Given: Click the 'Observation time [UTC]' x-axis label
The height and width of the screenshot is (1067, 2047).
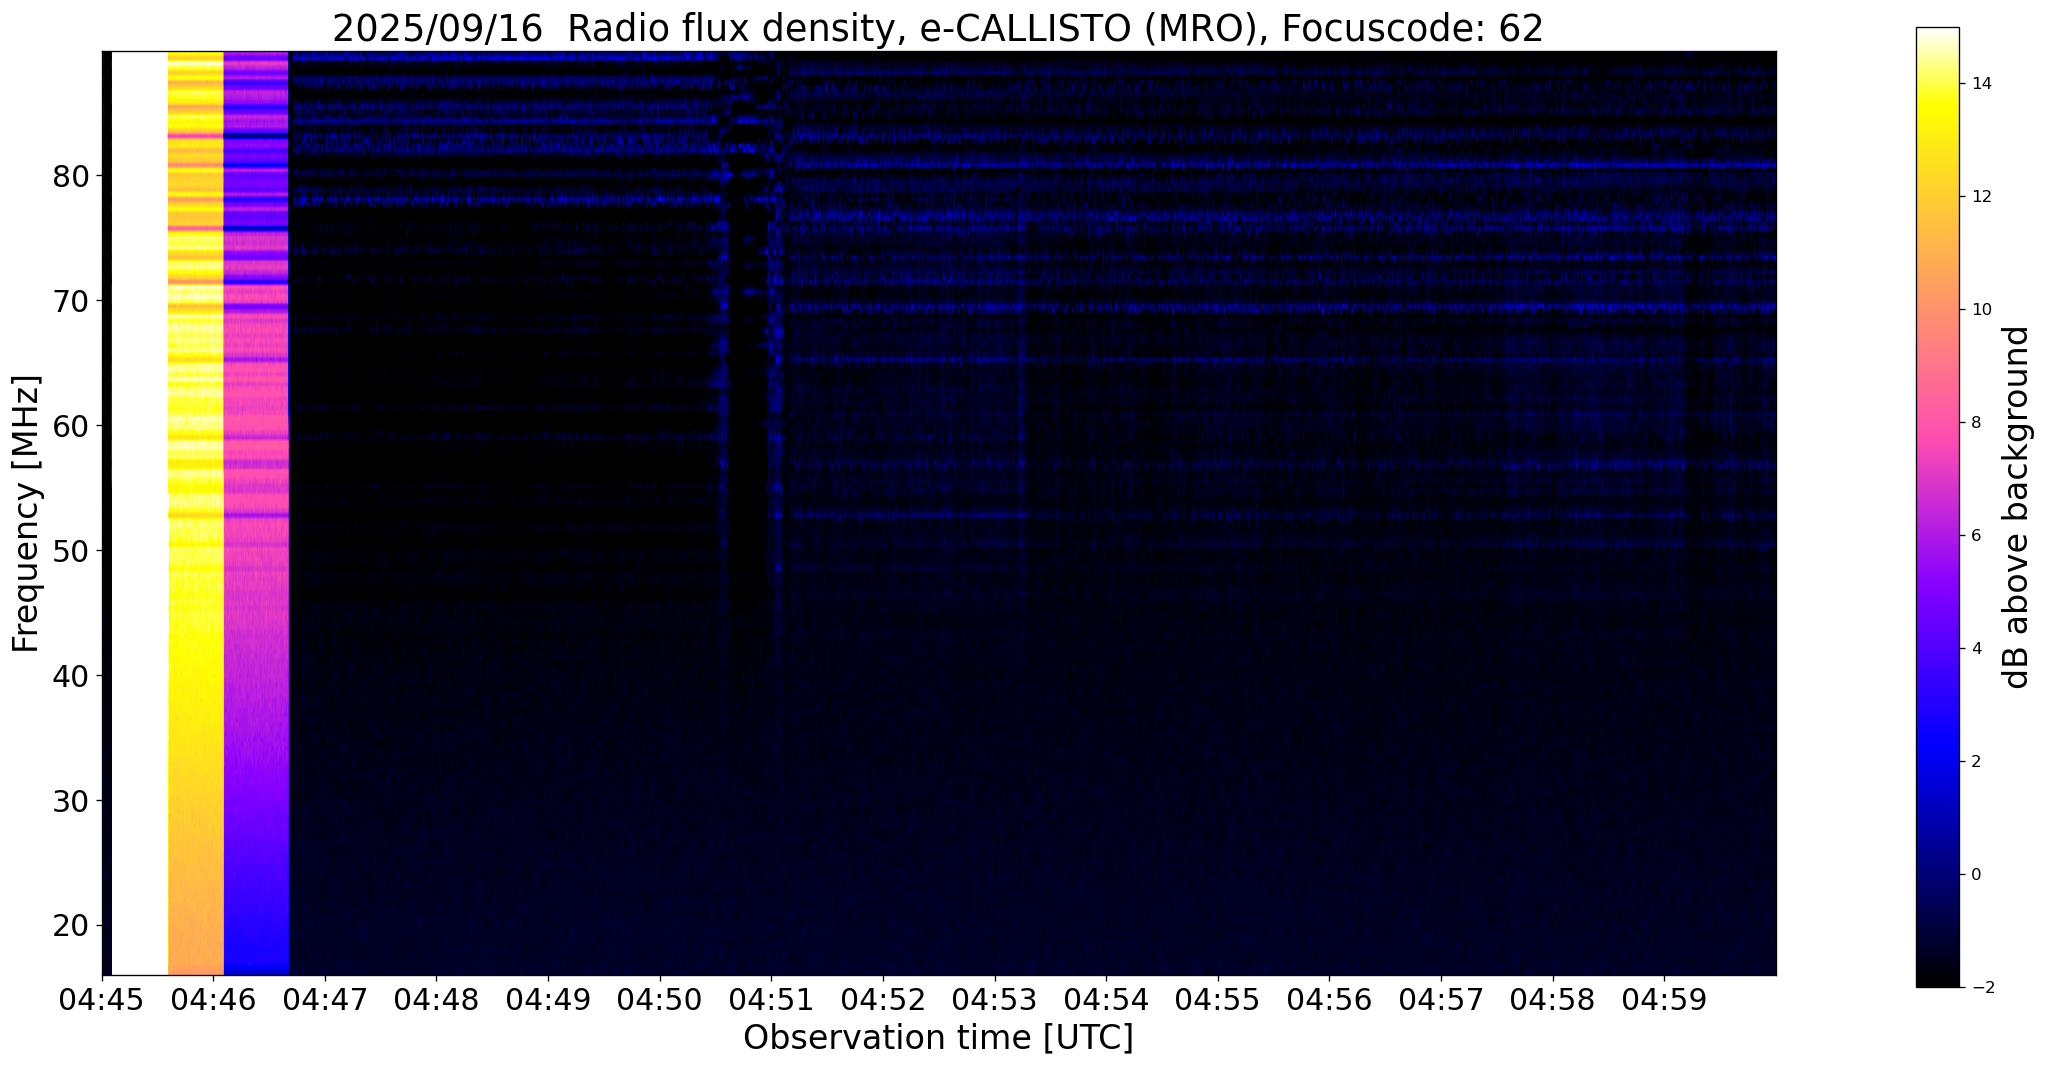Looking at the screenshot, I should tap(938, 1038).
